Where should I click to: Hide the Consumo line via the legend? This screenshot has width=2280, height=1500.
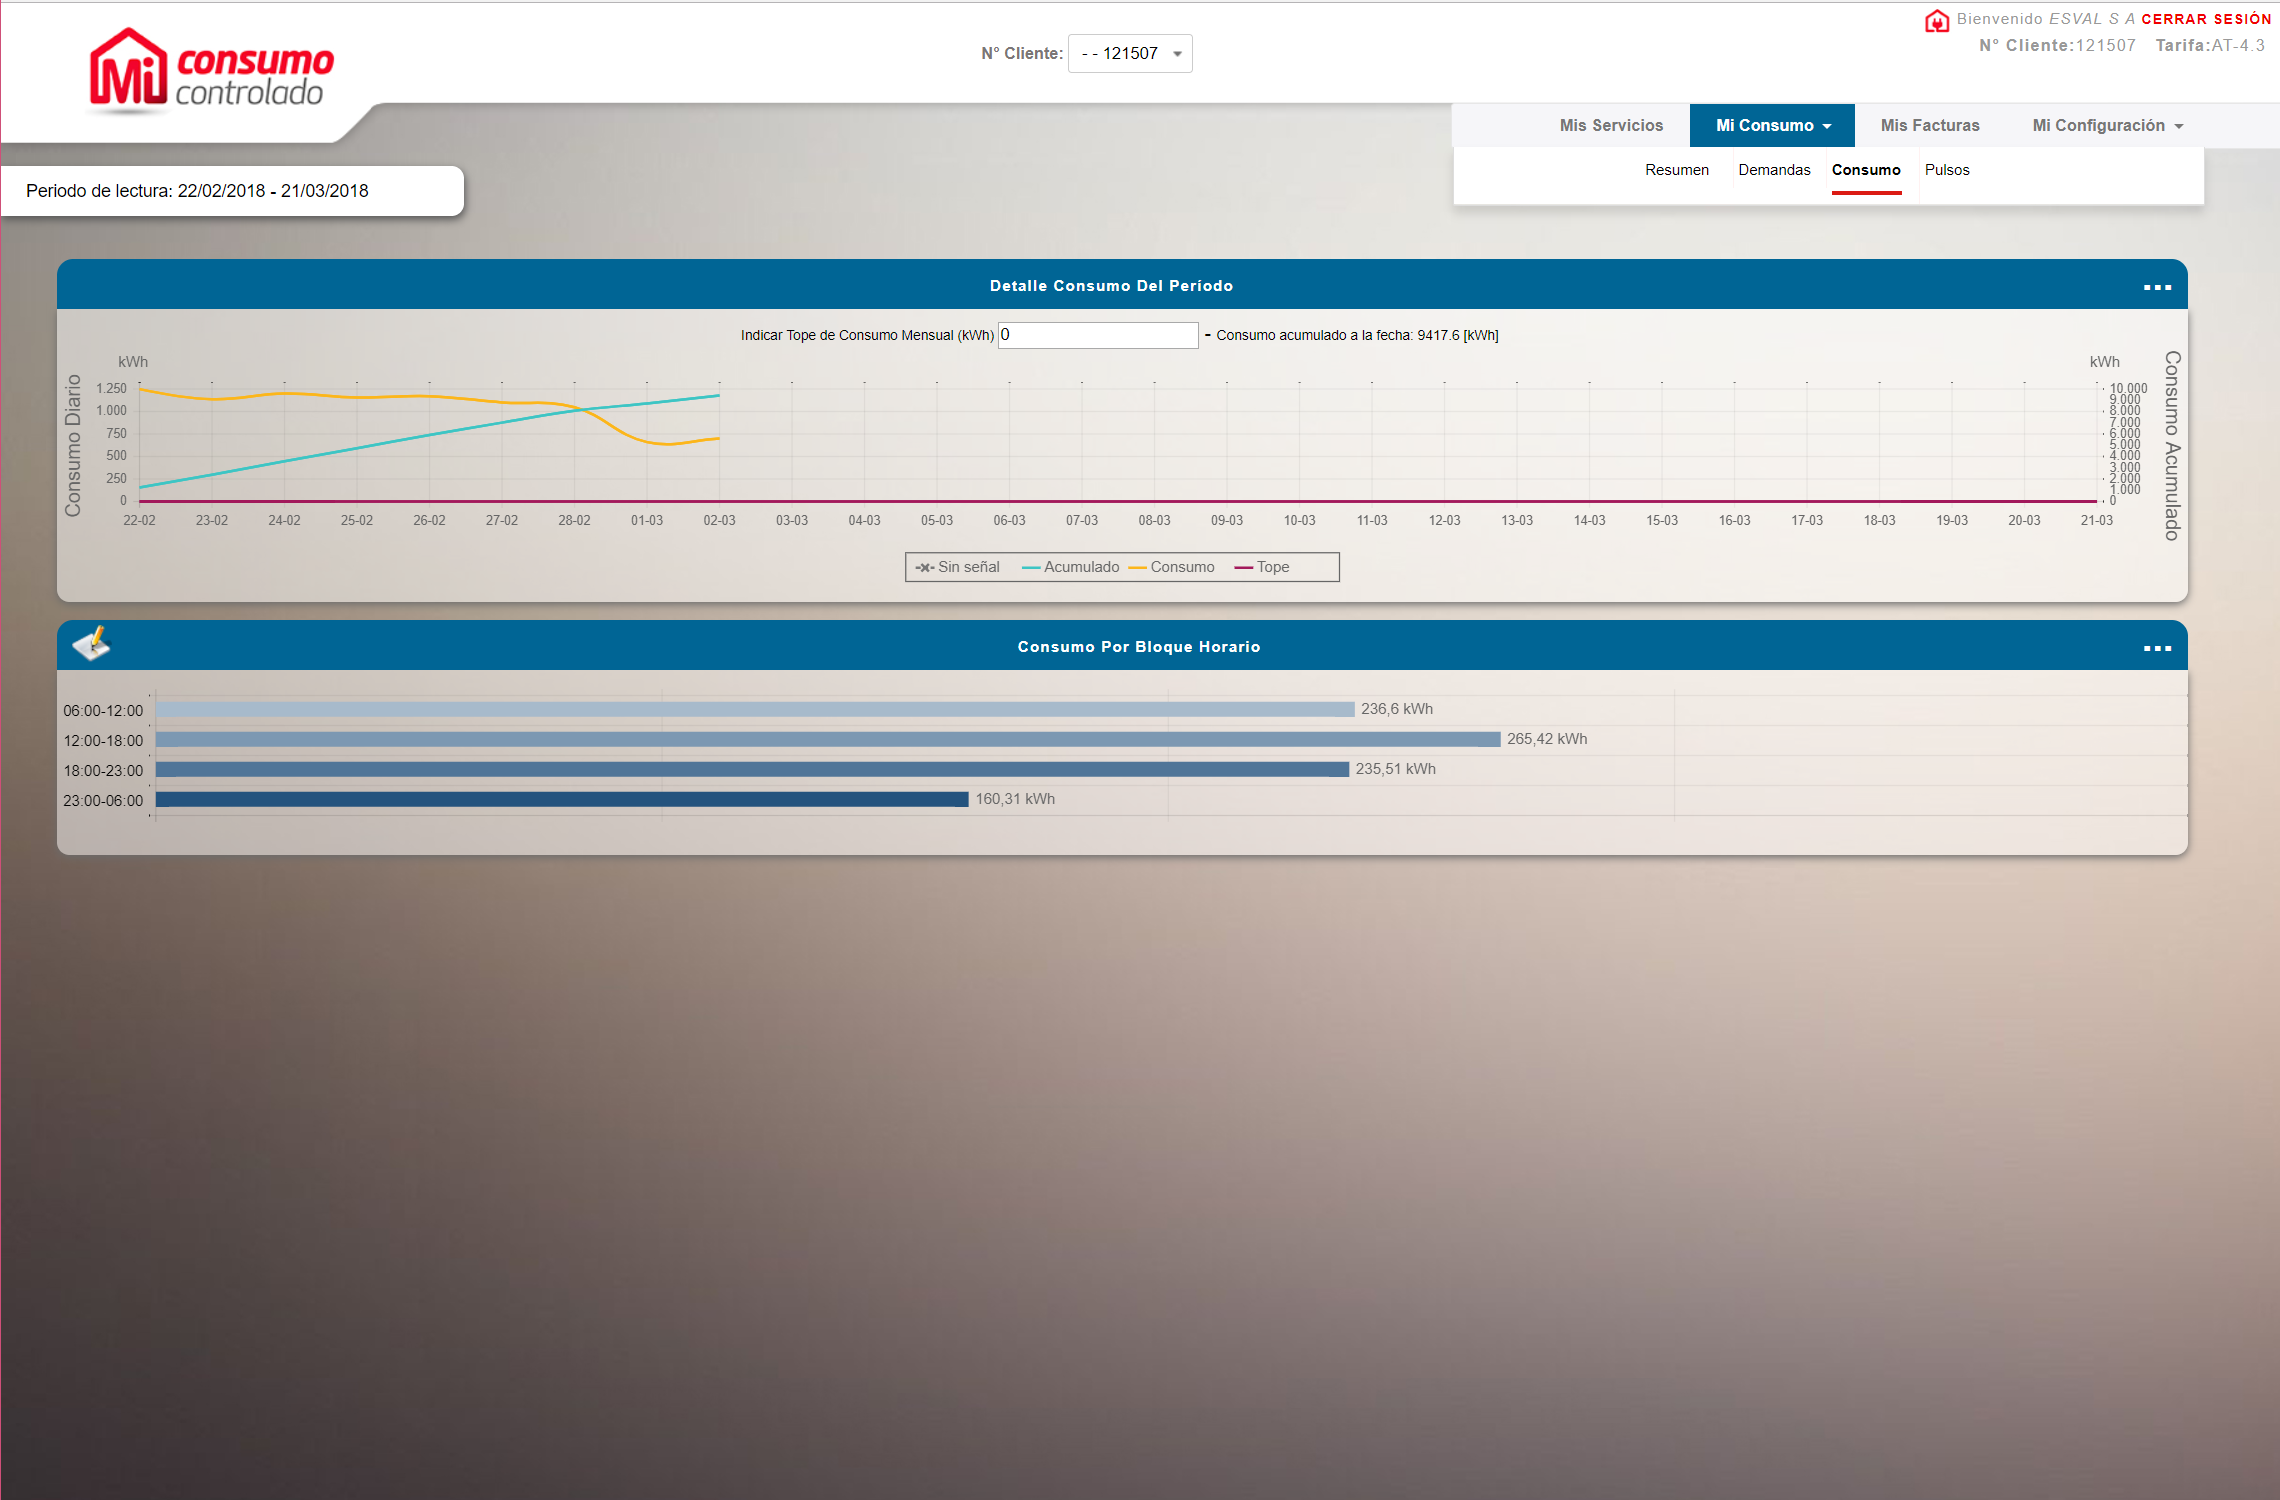(1172, 567)
